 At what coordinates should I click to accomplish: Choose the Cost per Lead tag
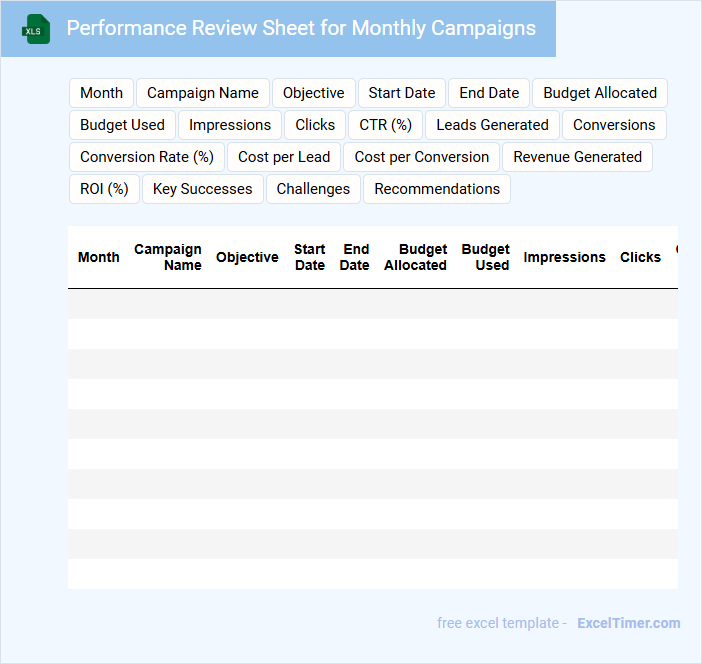point(284,157)
